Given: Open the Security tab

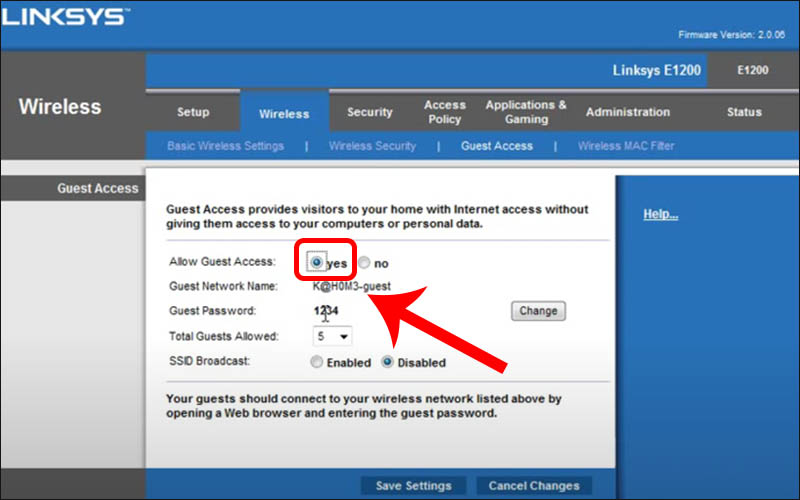Looking at the screenshot, I should 370,112.
